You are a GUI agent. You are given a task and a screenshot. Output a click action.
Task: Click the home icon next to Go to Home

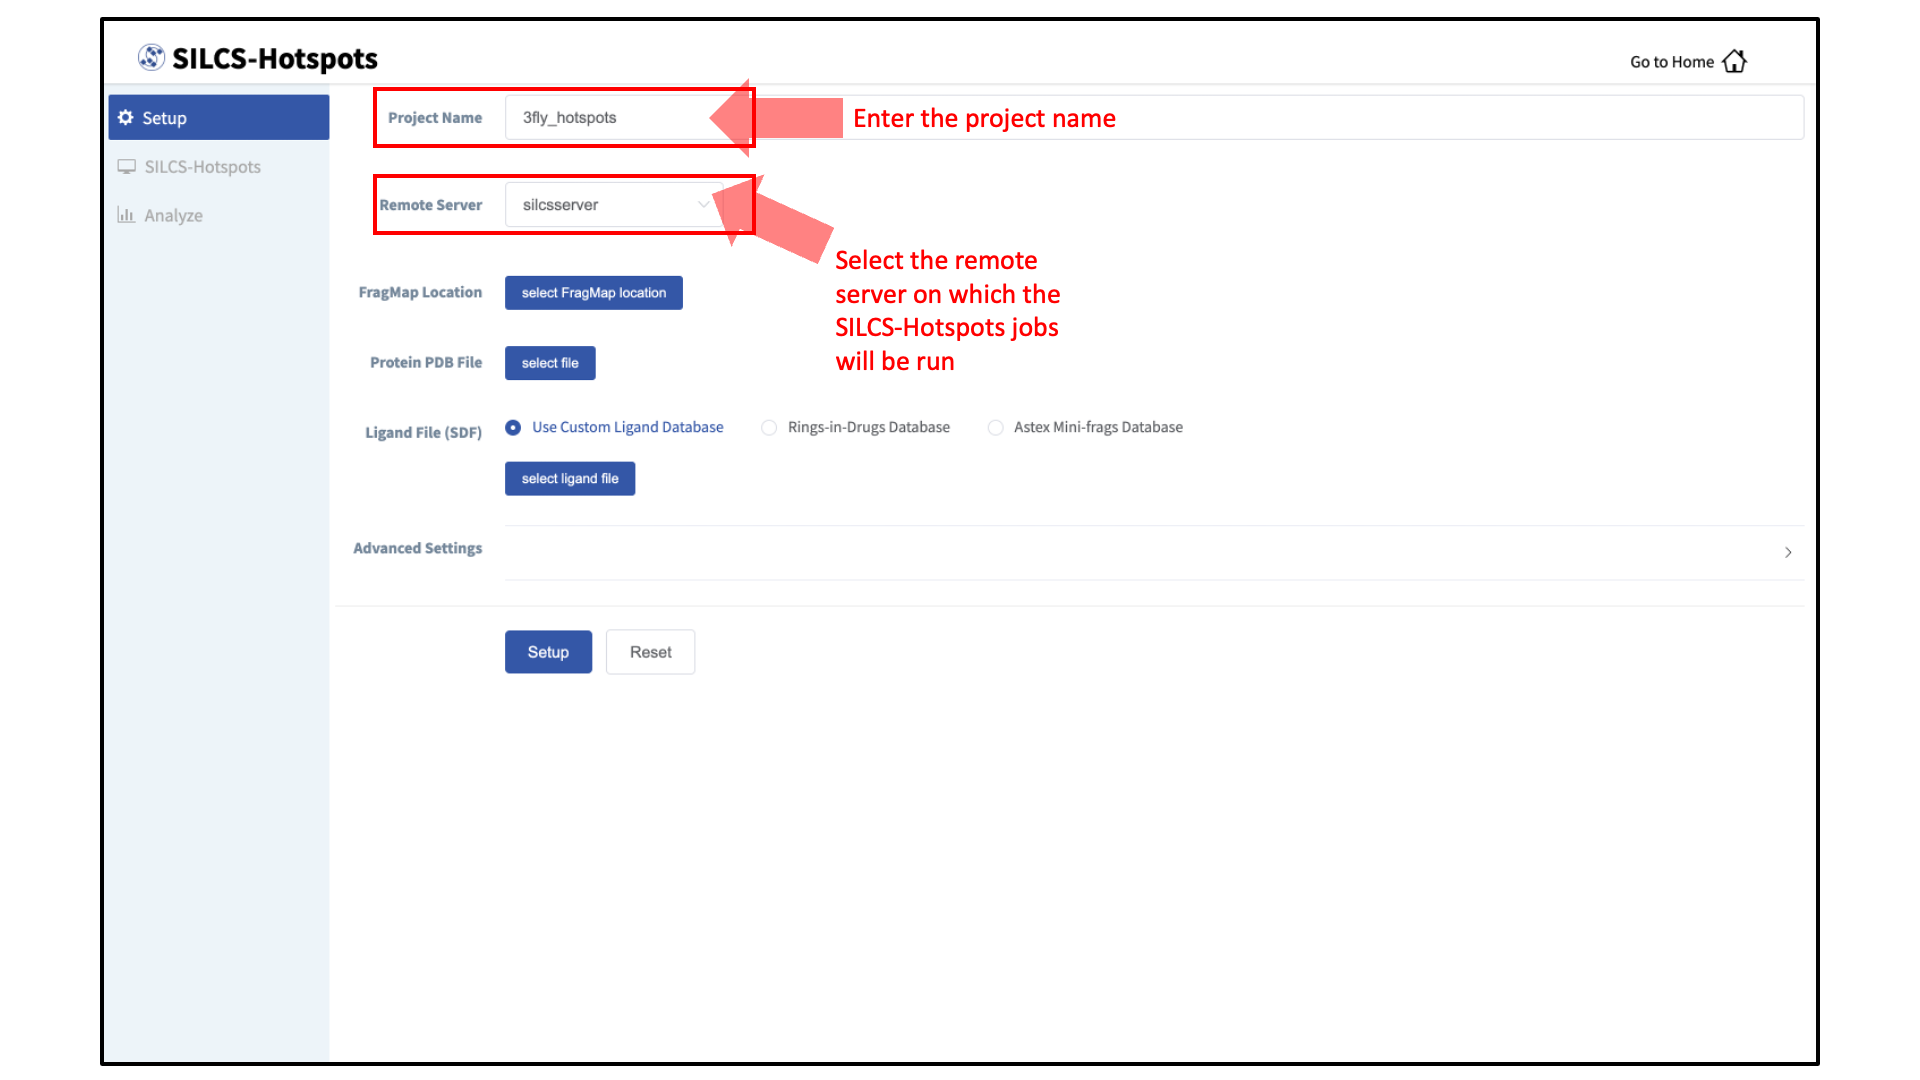click(x=1735, y=61)
